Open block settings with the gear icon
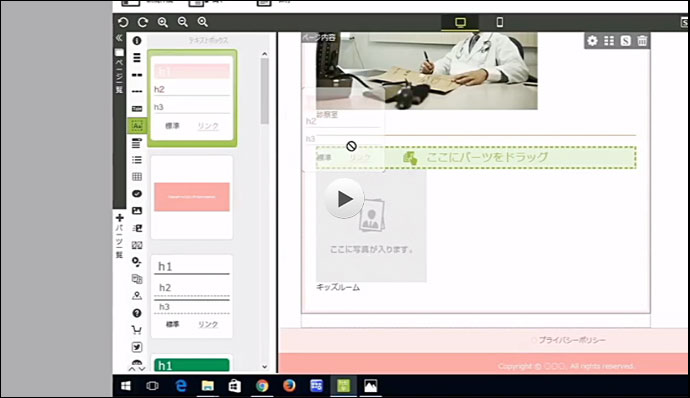This screenshot has height=398, width=690. pyautogui.click(x=593, y=41)
